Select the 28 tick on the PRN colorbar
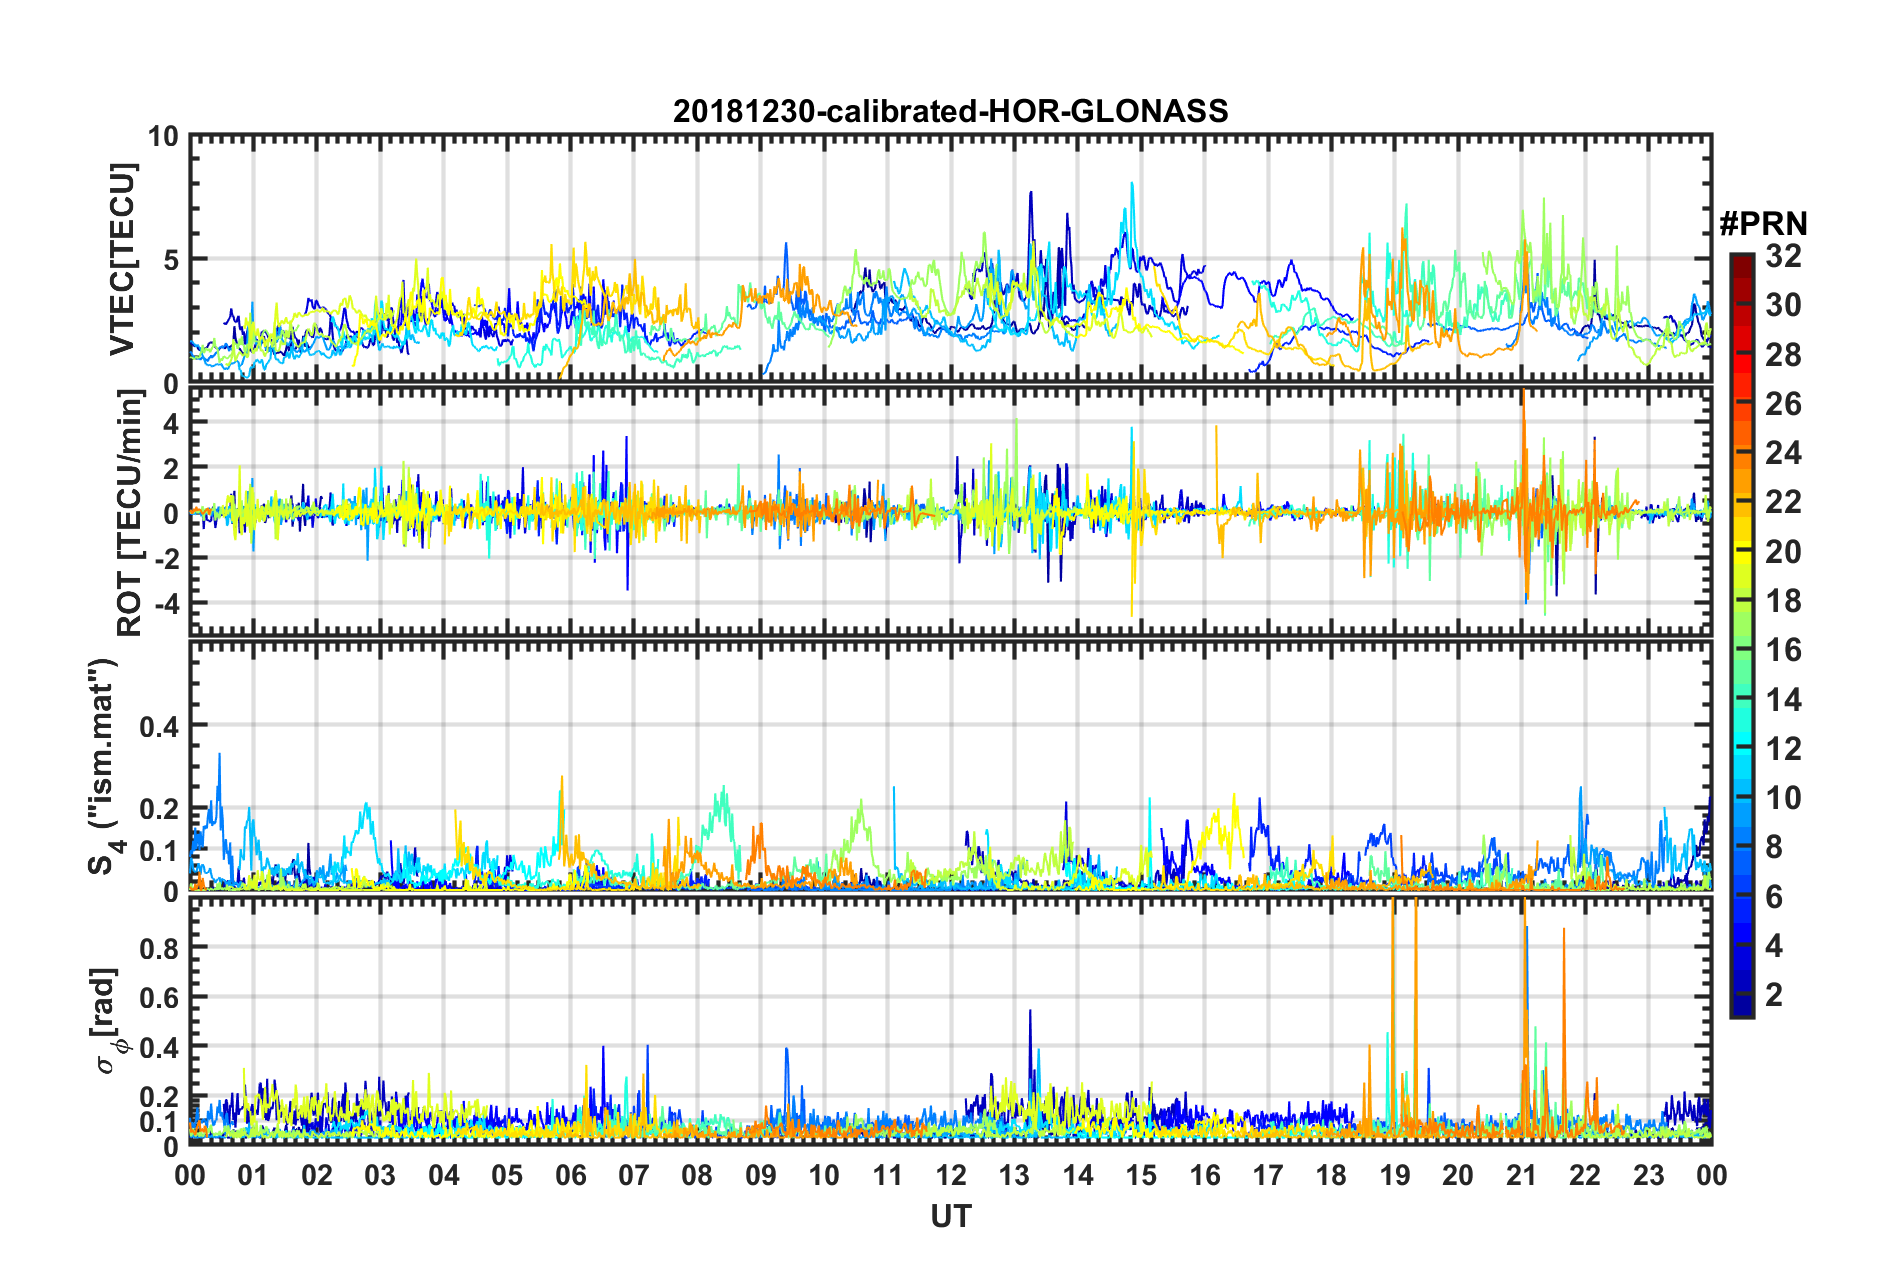Screen dimensions: 1902x1272 1783,355
